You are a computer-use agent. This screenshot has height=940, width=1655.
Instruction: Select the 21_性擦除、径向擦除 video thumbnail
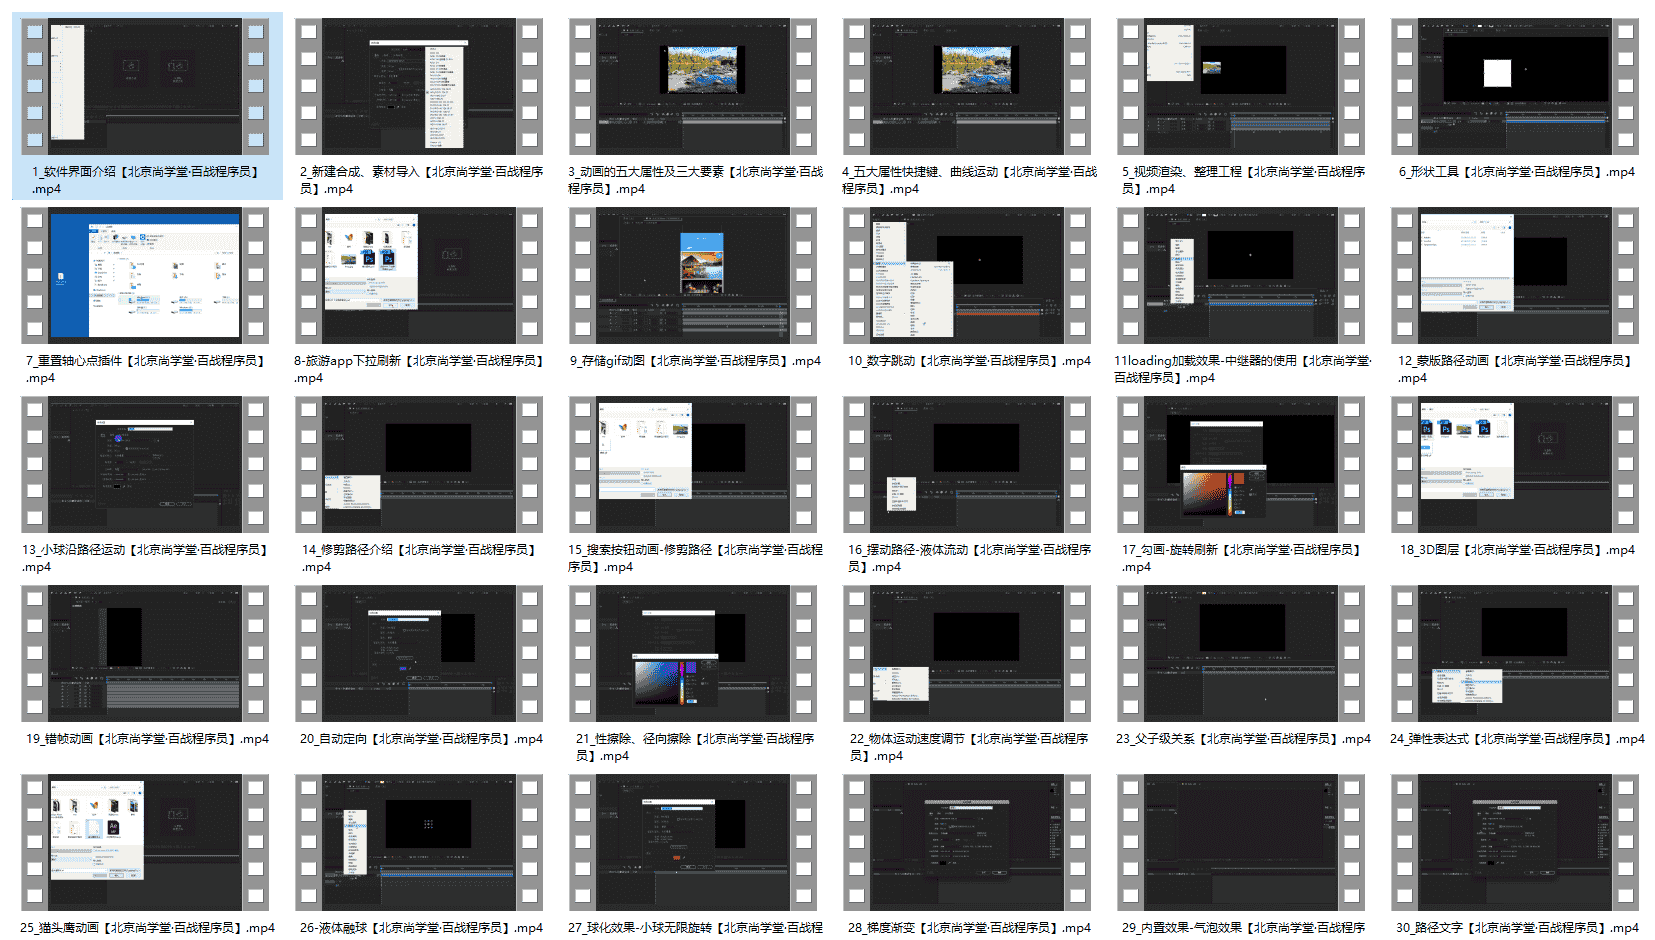click(693, 653)
